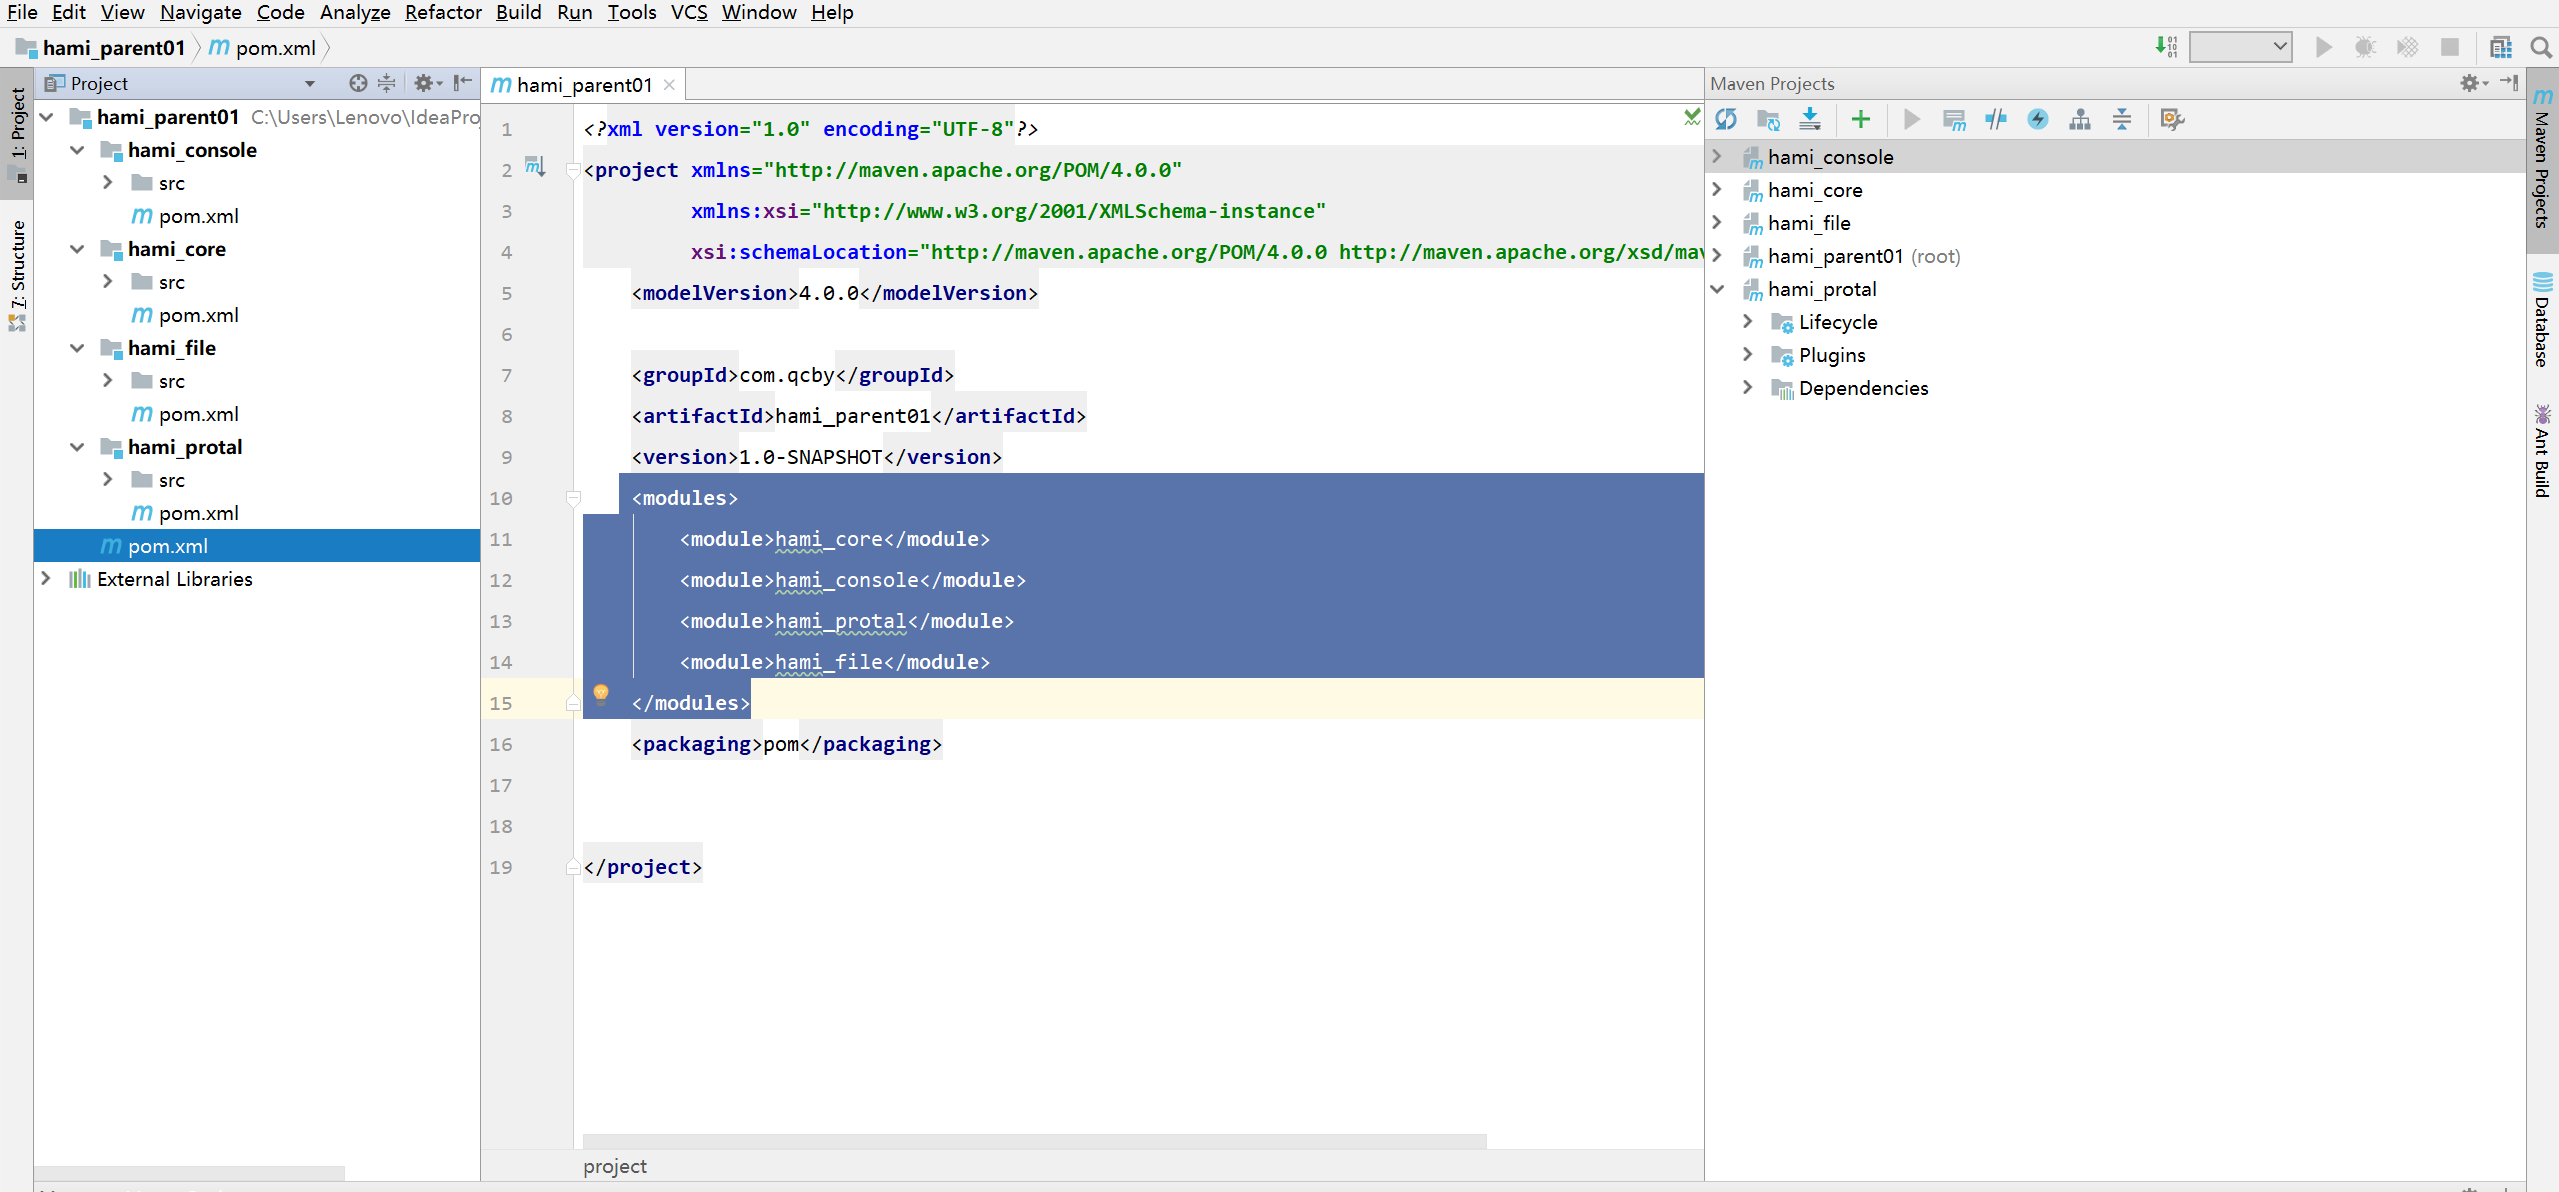Screen dimensions: 2559x1192
Task: Toggle Skip Tests mode lightning icon
Action: tap(2037, 120)
